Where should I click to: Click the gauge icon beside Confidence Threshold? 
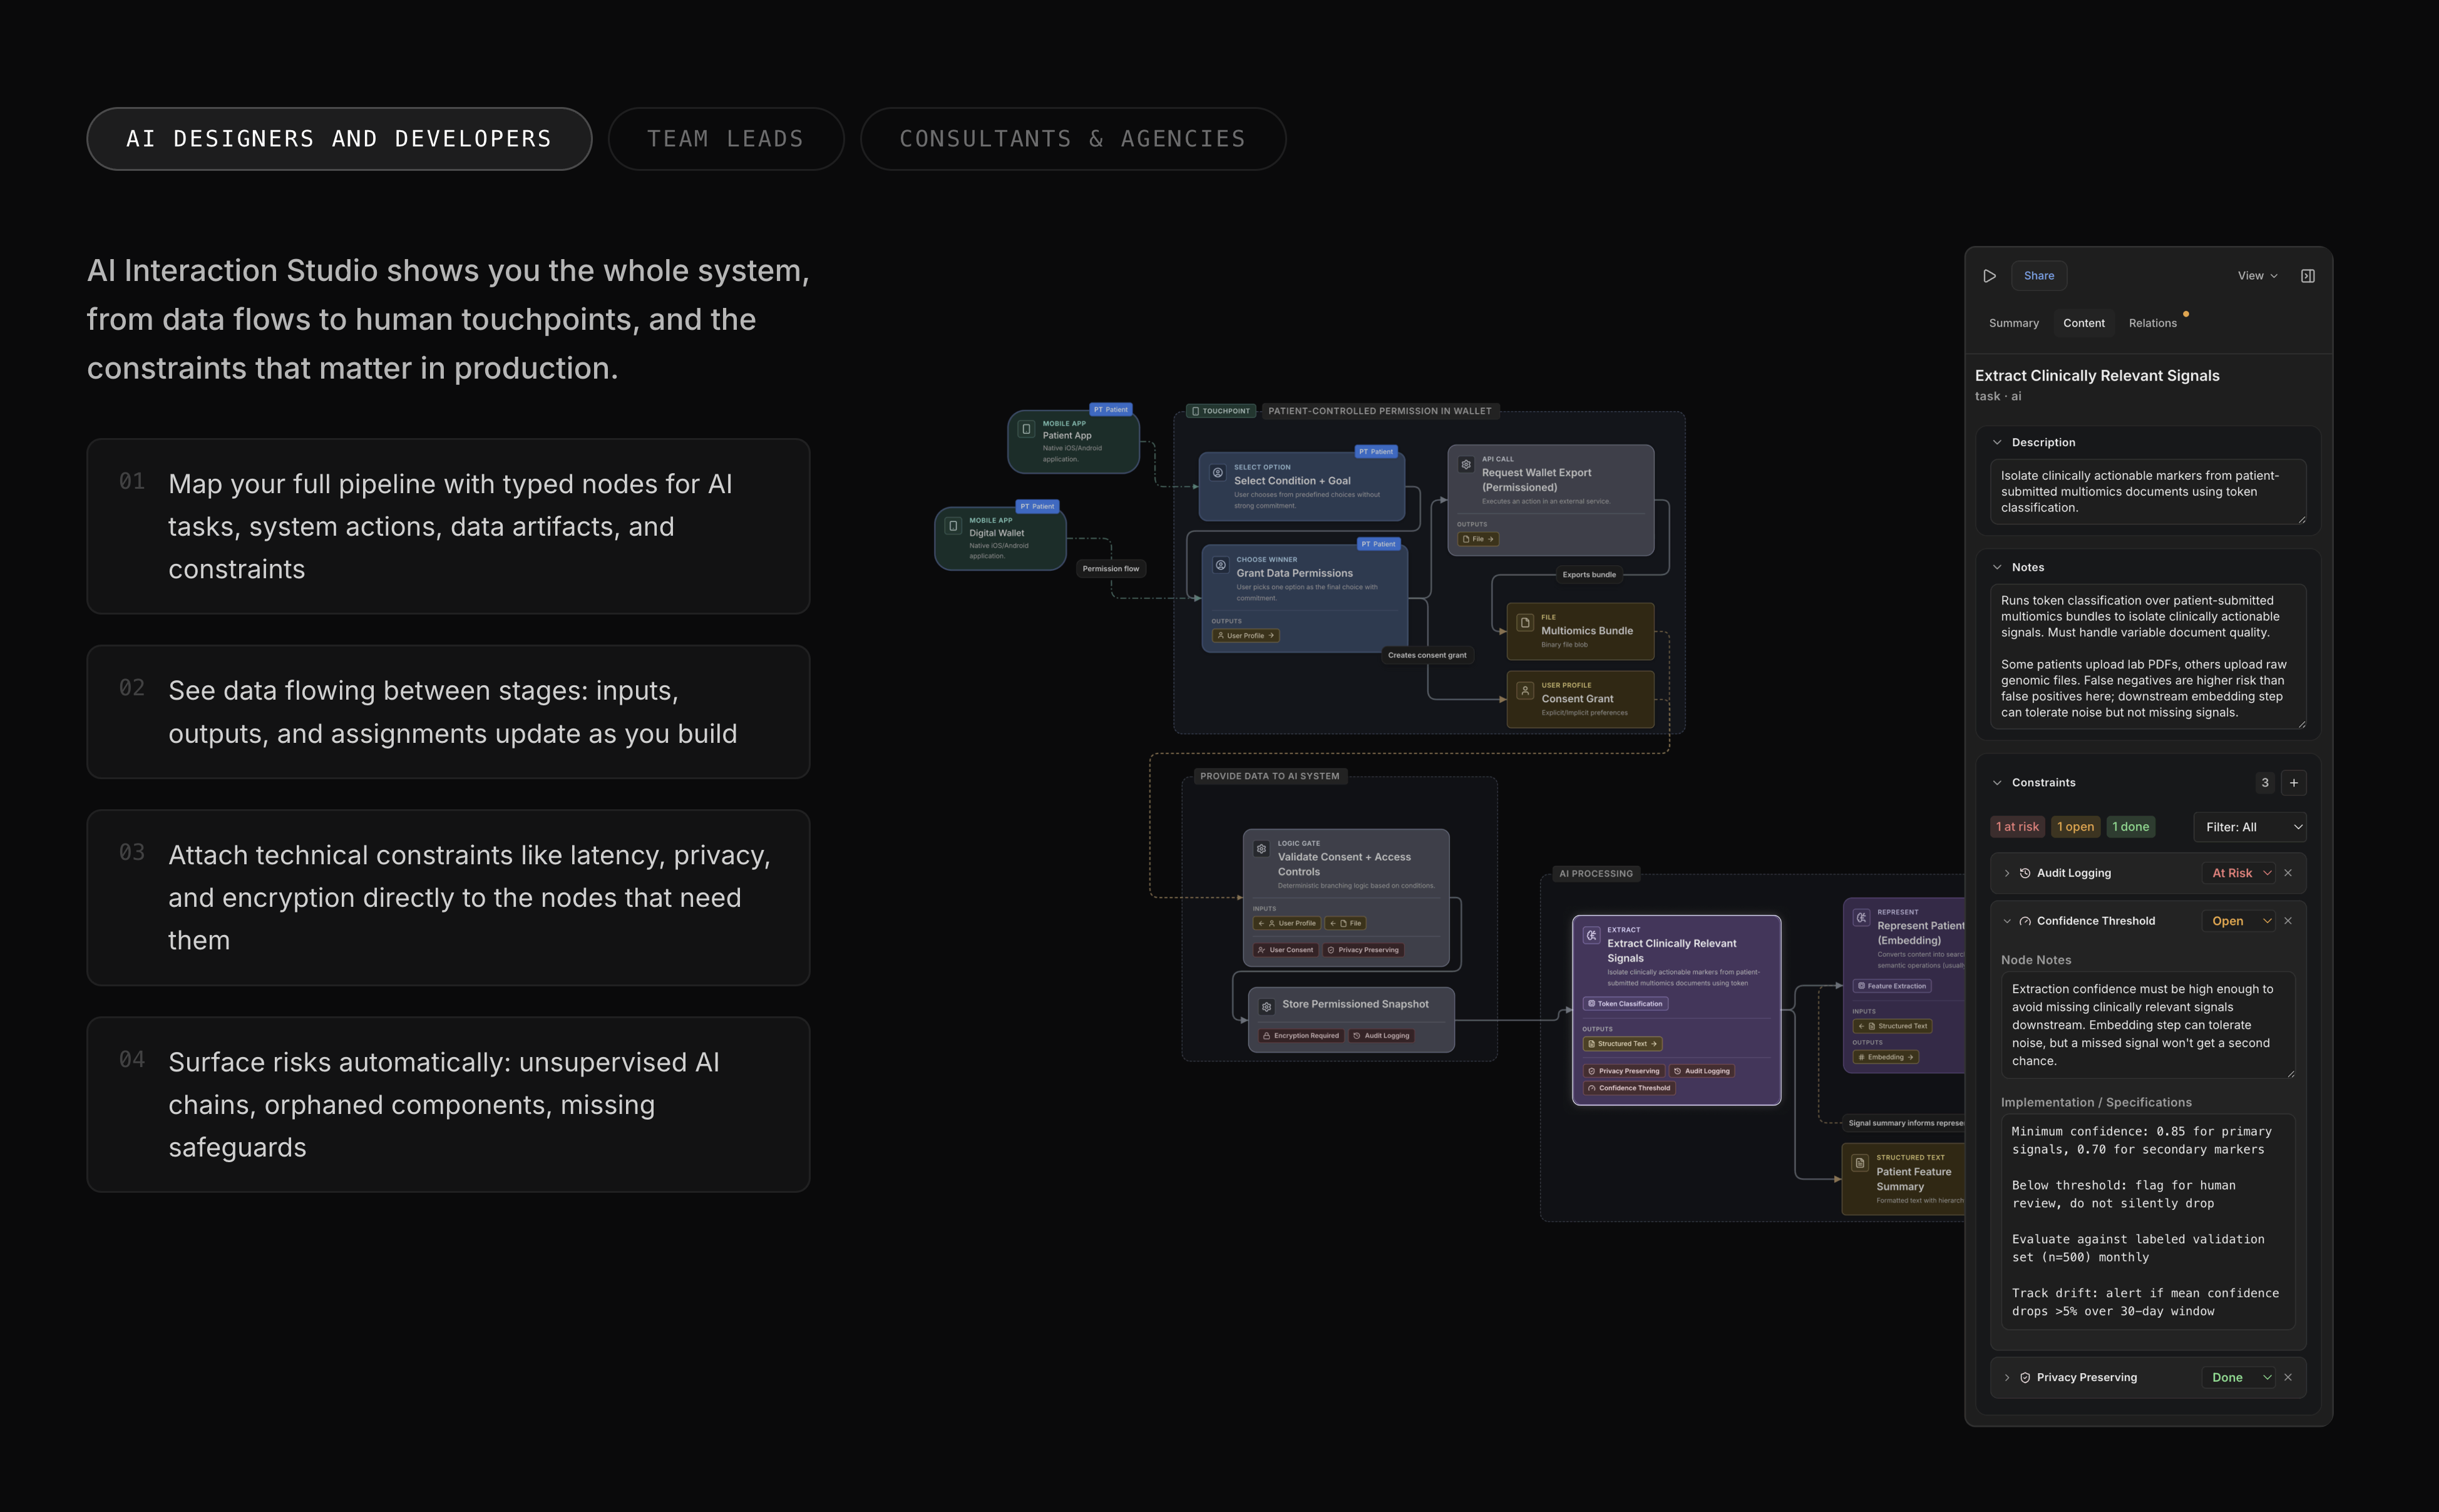click(2024, 920)
